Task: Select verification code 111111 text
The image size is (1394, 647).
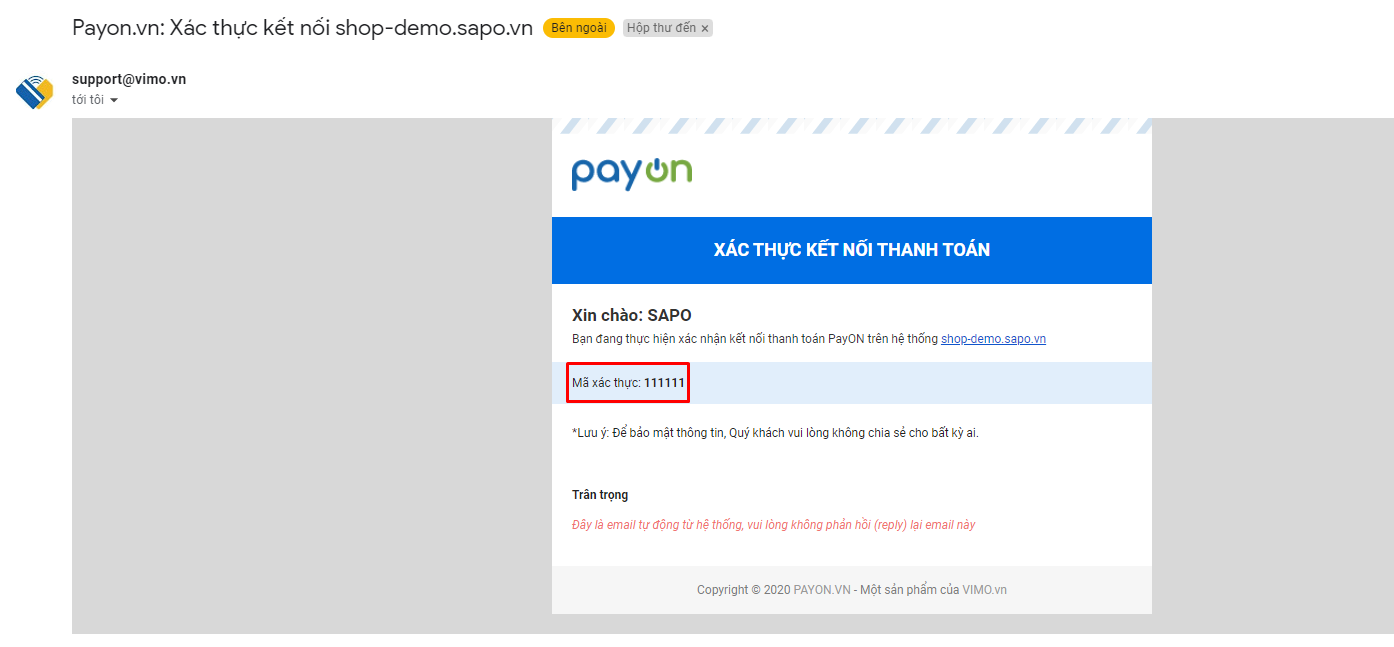Action: coord(664,383)
